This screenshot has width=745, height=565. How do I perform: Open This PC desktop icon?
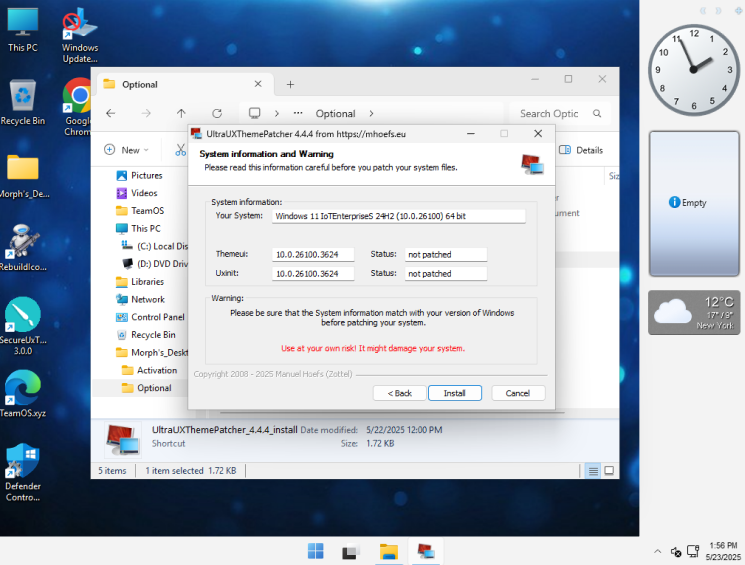[x=22, y=30]
